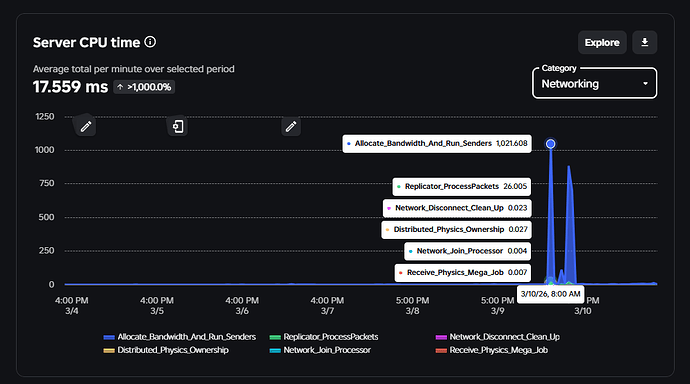690x384 pixels.
Task: Click the >1,000.0% change badge
Action: 144,87
